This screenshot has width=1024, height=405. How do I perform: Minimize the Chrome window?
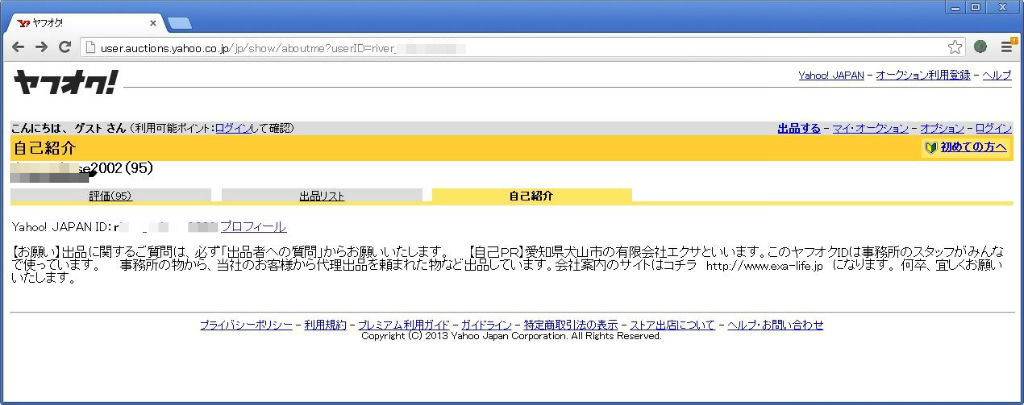957,7
